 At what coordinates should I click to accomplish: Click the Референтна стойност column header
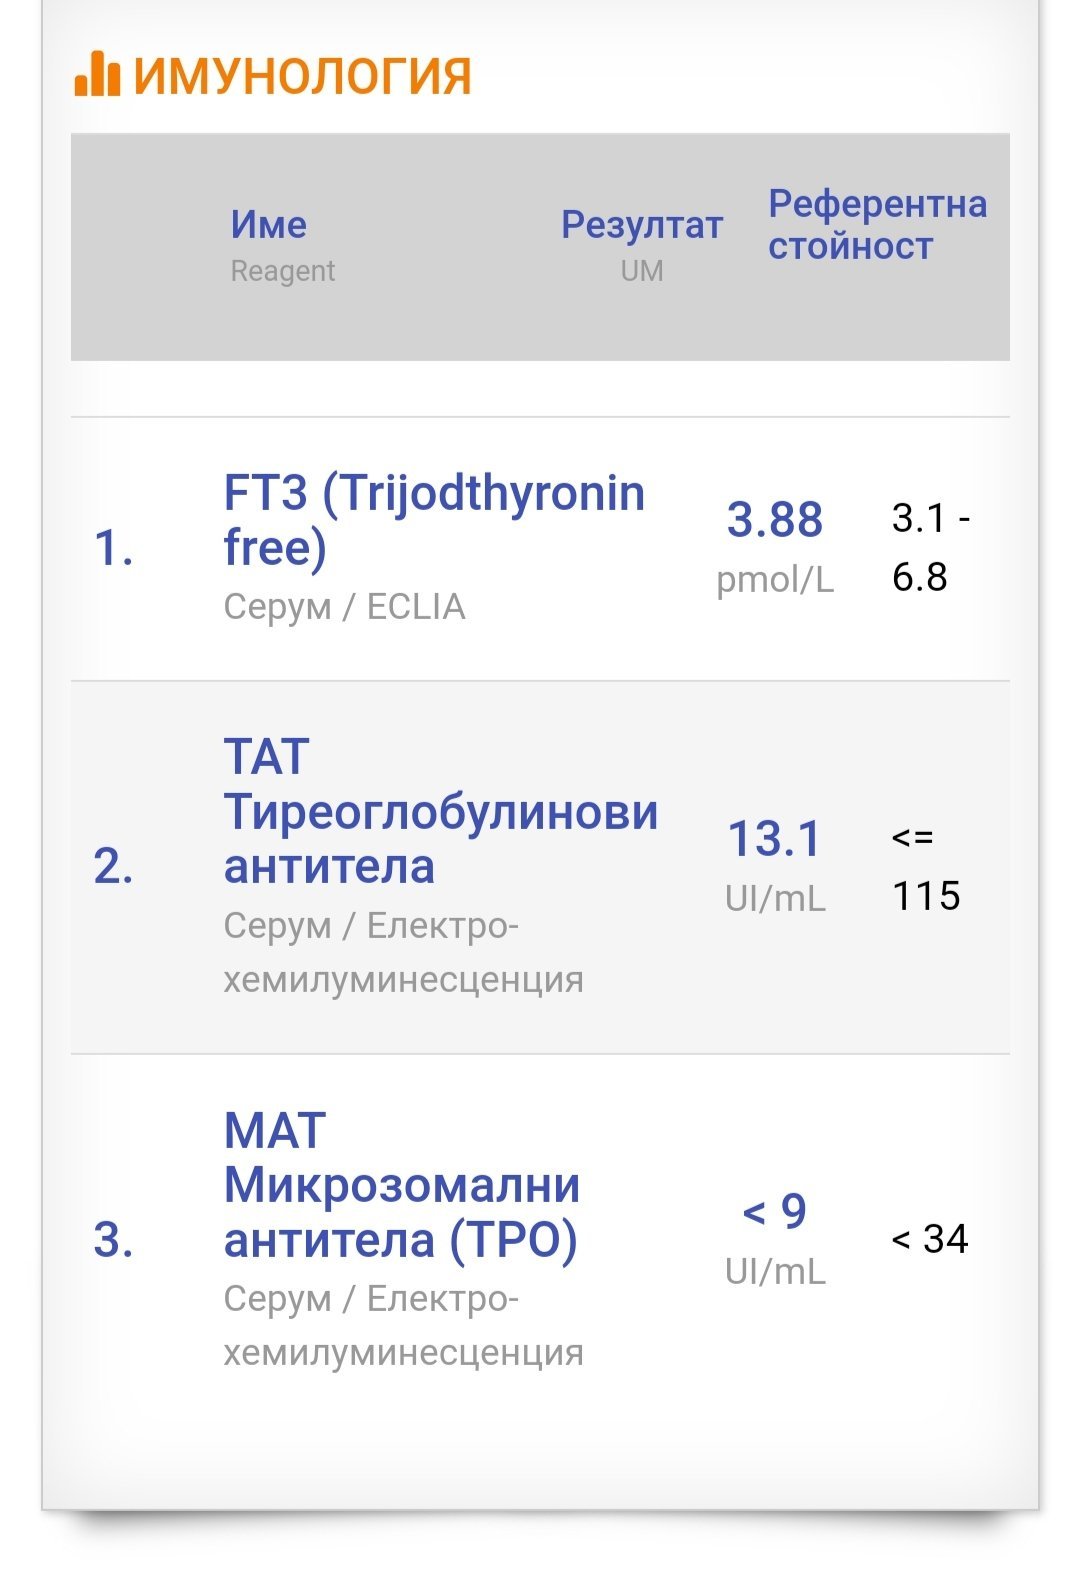coord(877,224)
